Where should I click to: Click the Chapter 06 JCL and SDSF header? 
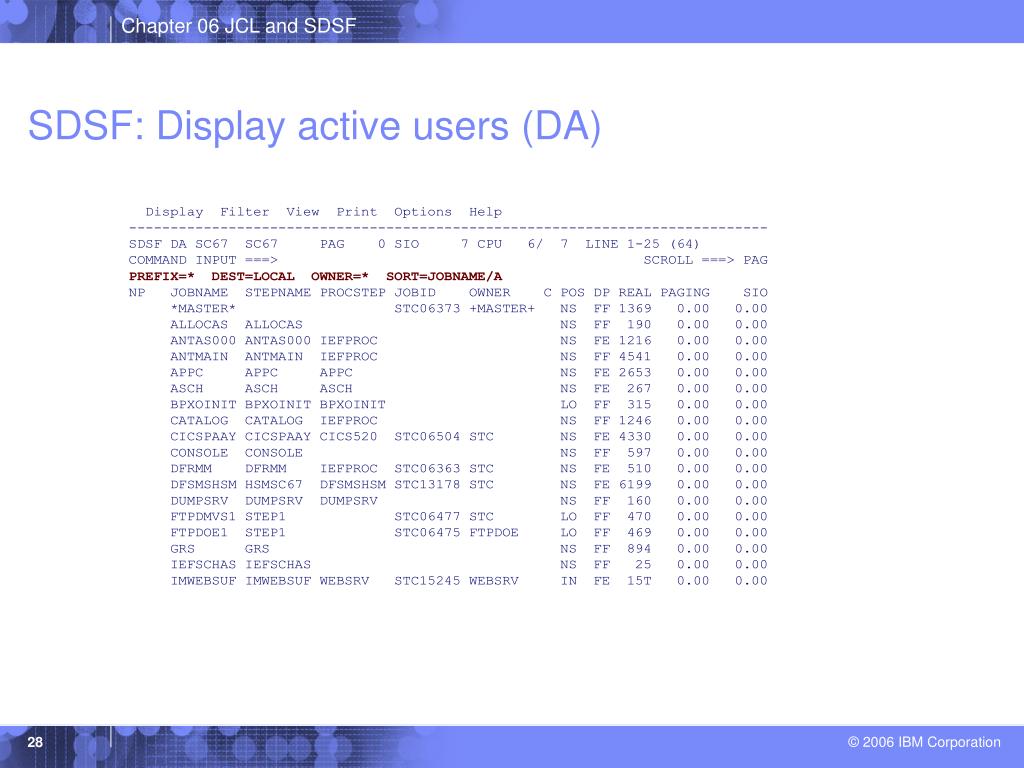pos(238,26)
